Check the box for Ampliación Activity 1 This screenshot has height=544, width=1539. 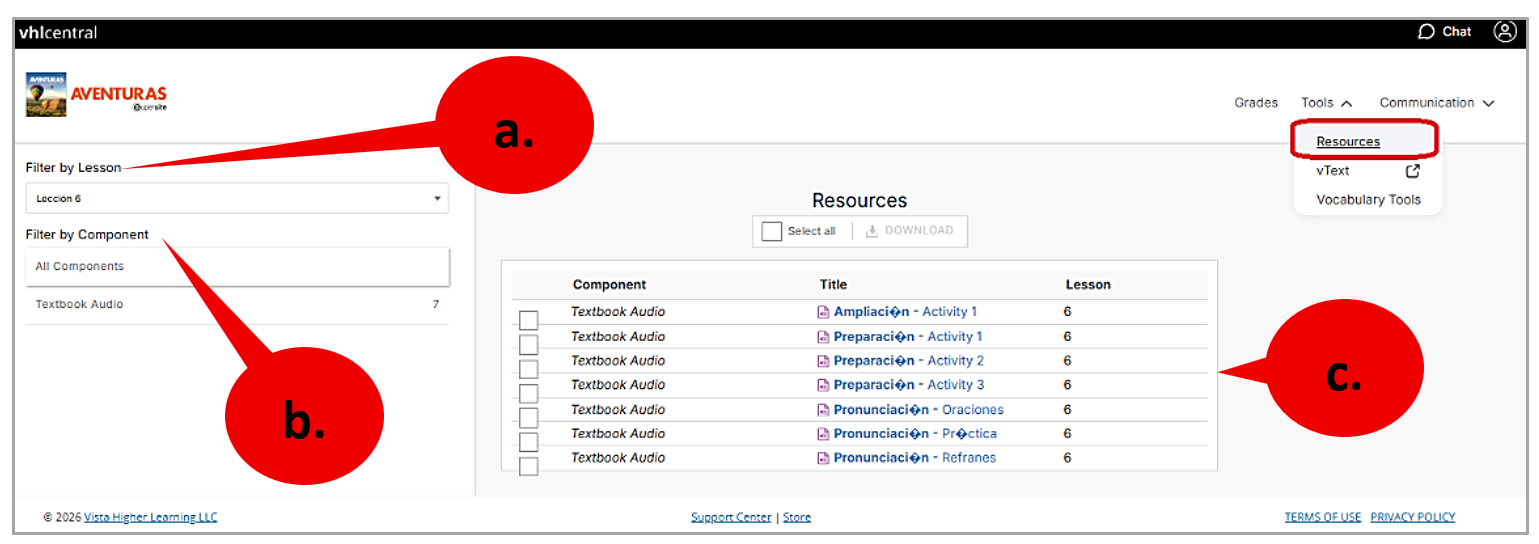(x=529, y=320)
